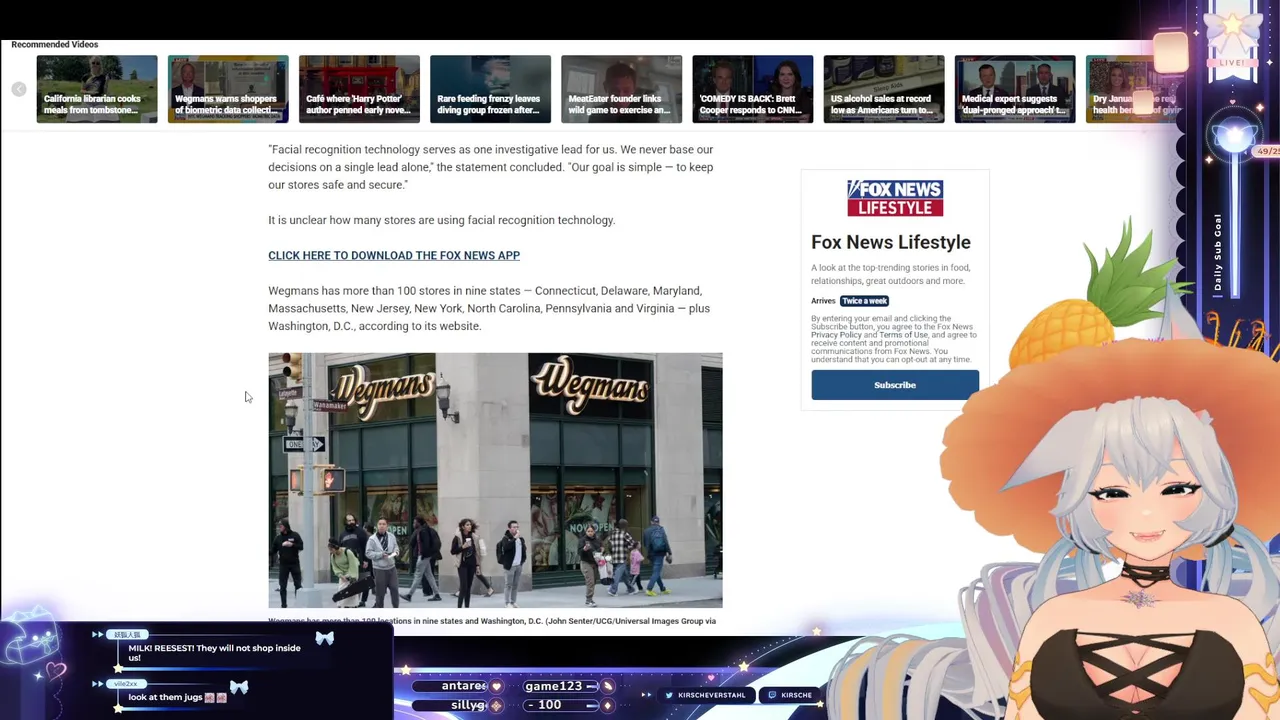Open the 'Wegmans warns shoppers' video thumbnail
Image resolution: width=1280 pixels, height=720 pixels.
pos(228,89)
